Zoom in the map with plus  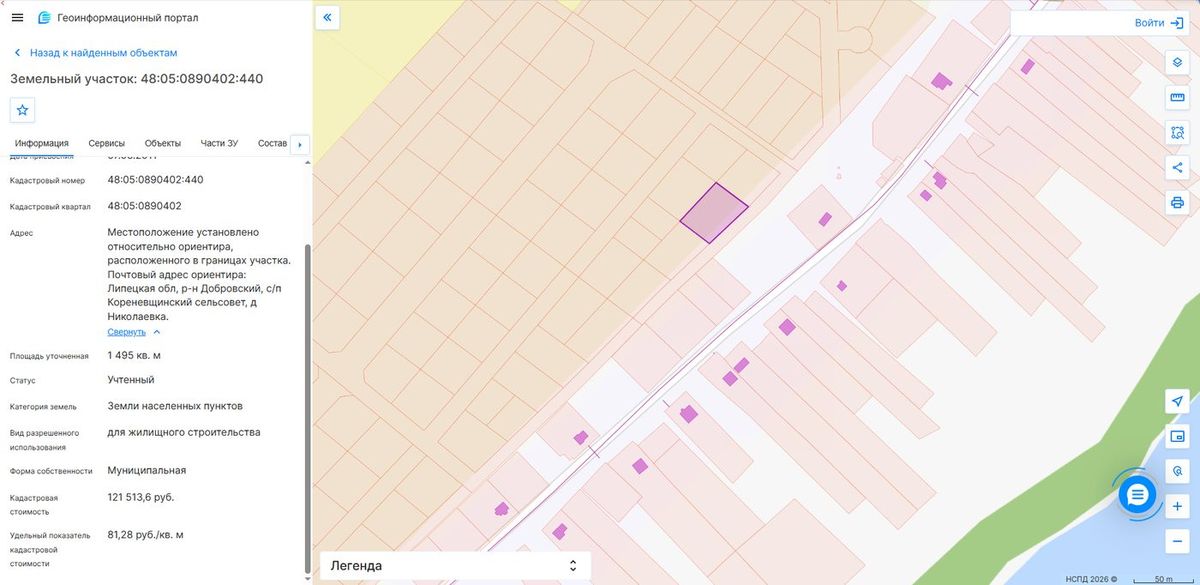coord(1177,507)
